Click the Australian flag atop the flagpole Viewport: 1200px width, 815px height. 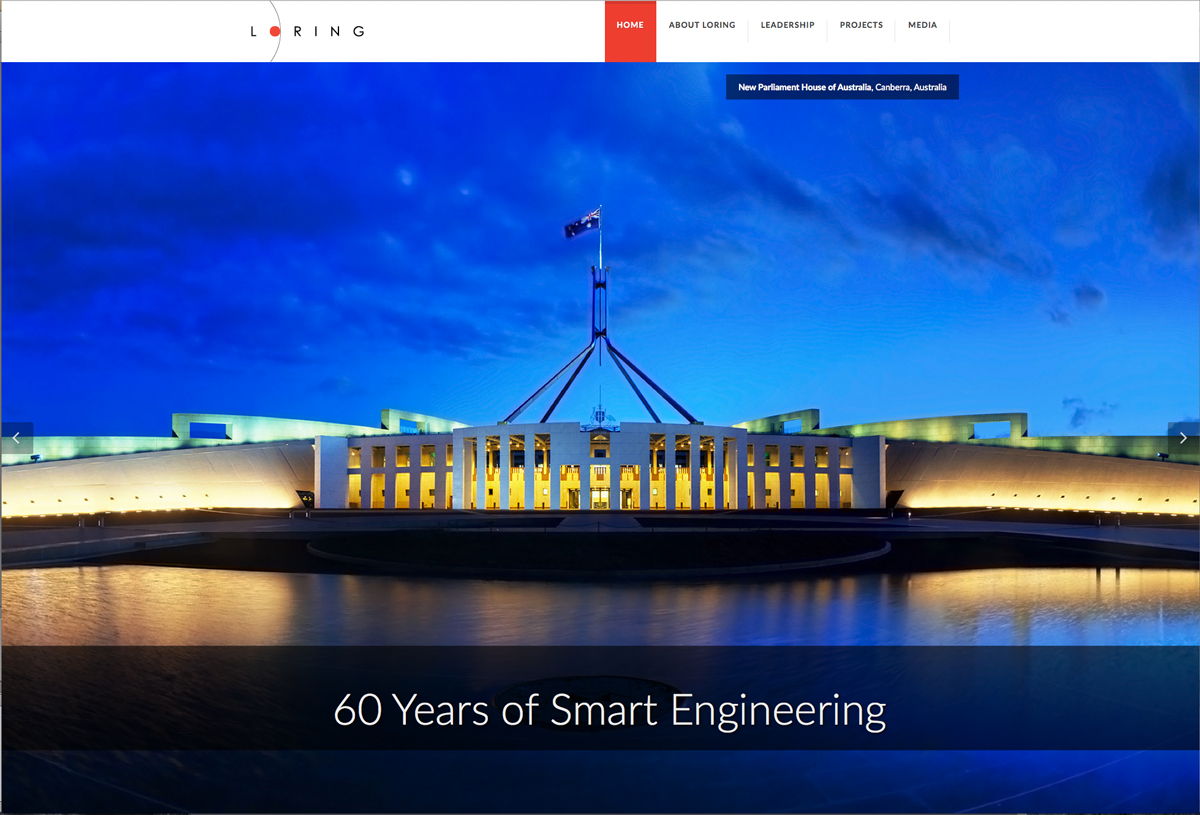(x=582, y=224)
